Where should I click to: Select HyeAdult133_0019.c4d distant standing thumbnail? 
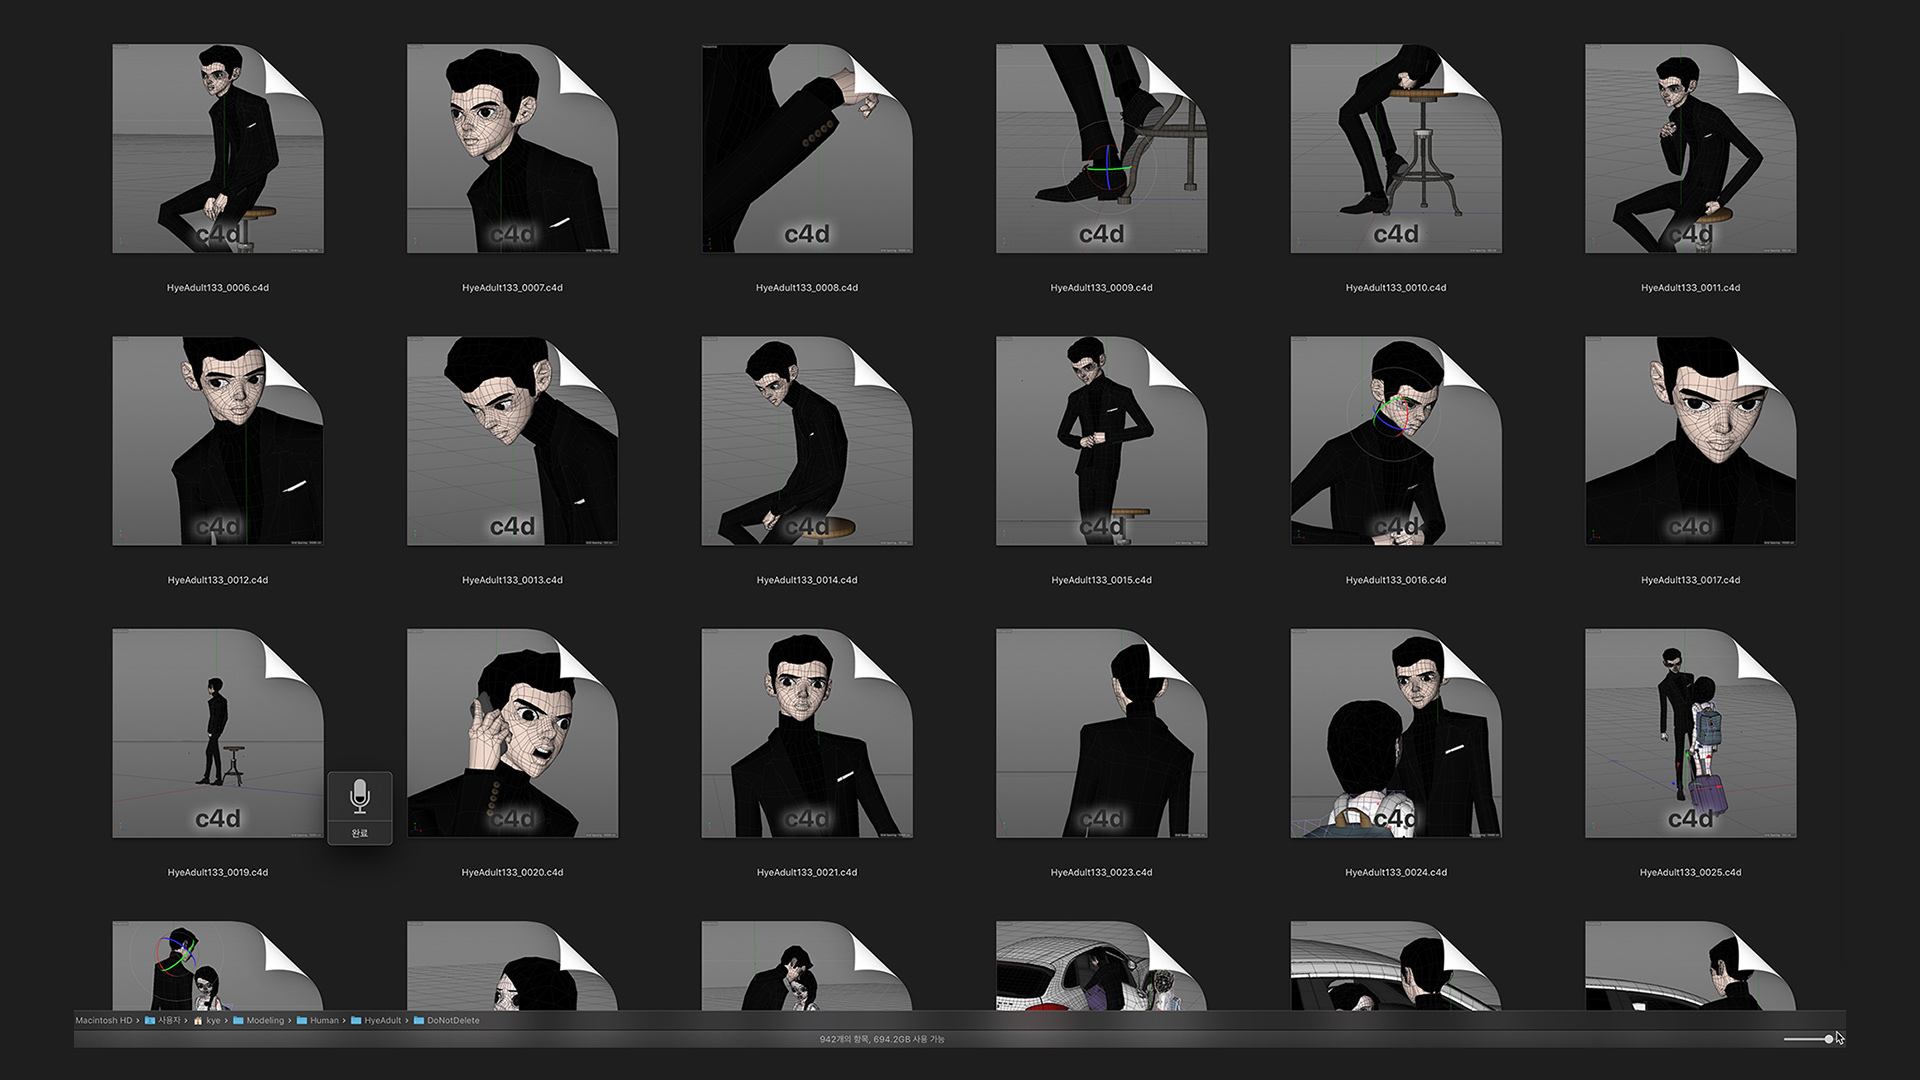[x=217, y=733]
